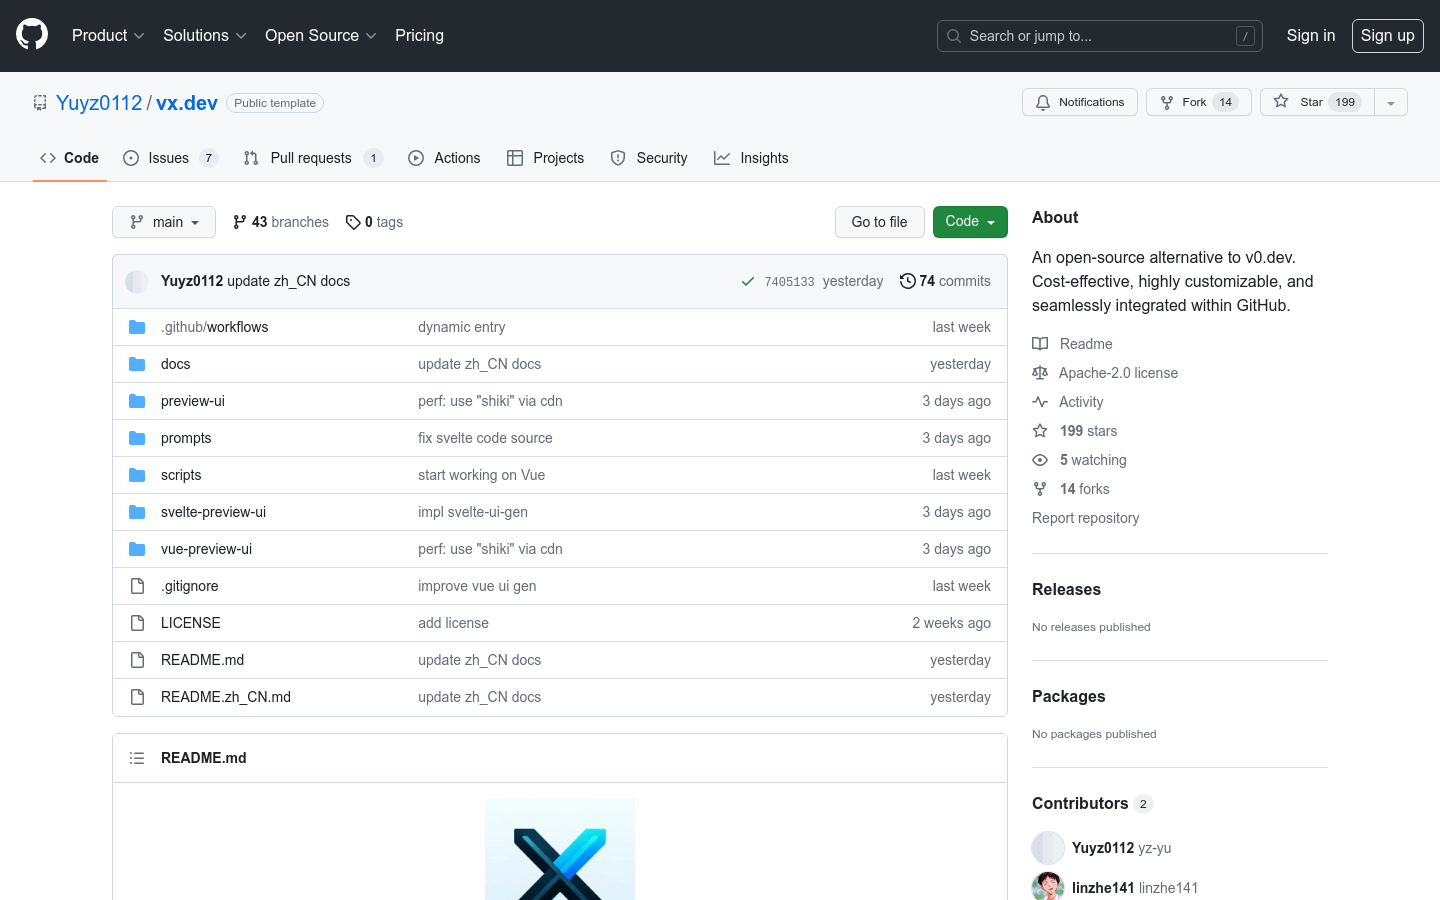Click the vx.dev repository name link
The width and height of the screenshot is (1440, 900).
click(x=187, y=103)
